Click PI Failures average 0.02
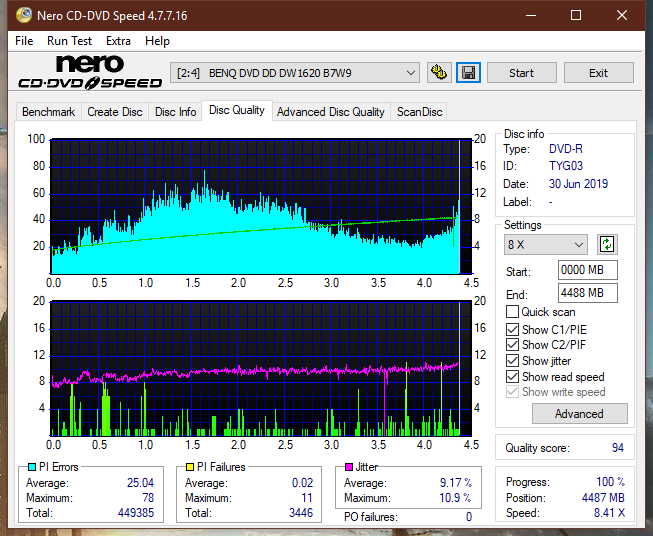The image size is (653, 536). click(302, 483)
